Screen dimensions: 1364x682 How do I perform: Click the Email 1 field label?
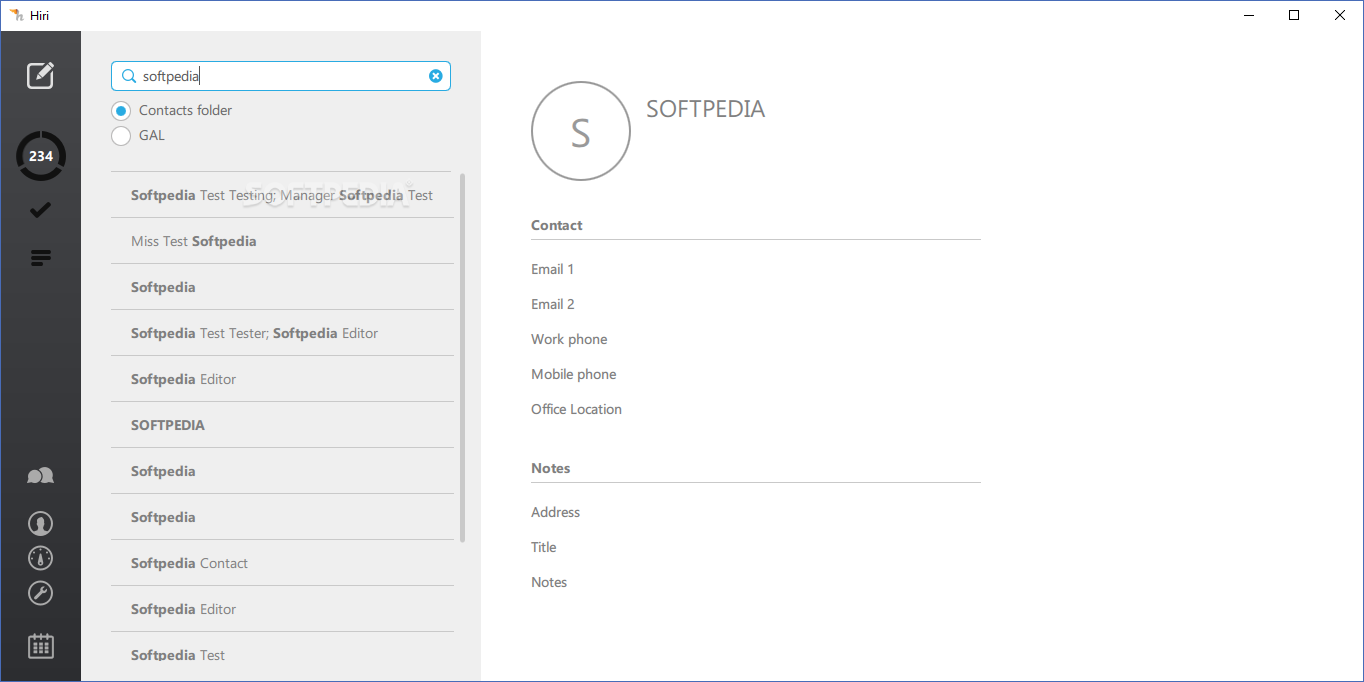553,269
